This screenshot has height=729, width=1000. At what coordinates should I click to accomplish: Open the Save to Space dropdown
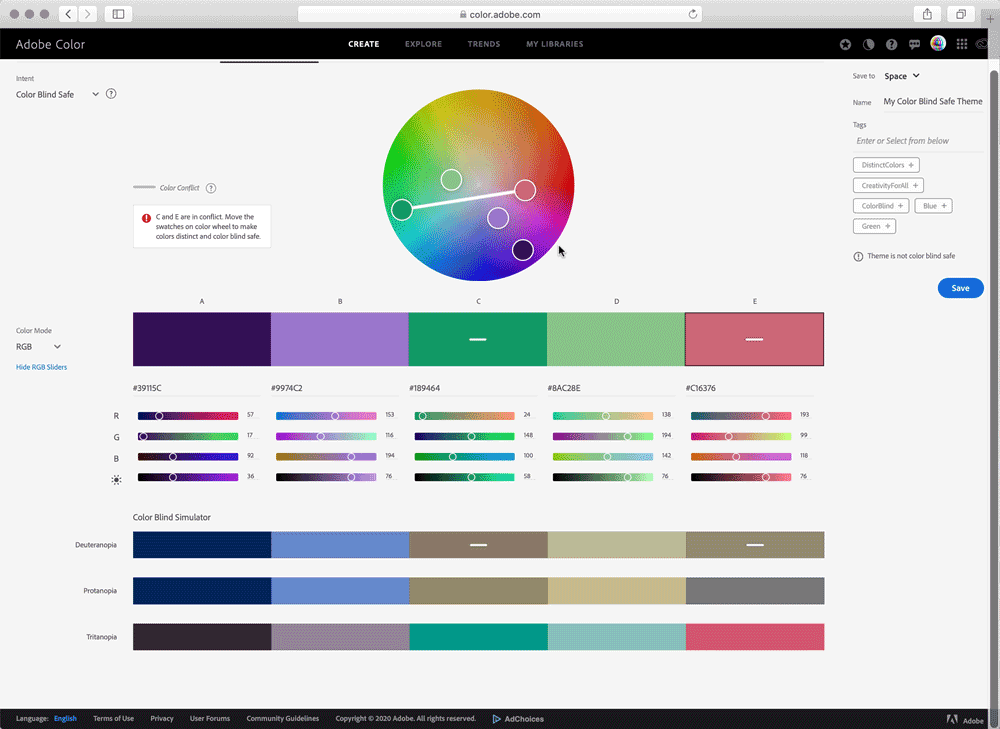[901, 76]
